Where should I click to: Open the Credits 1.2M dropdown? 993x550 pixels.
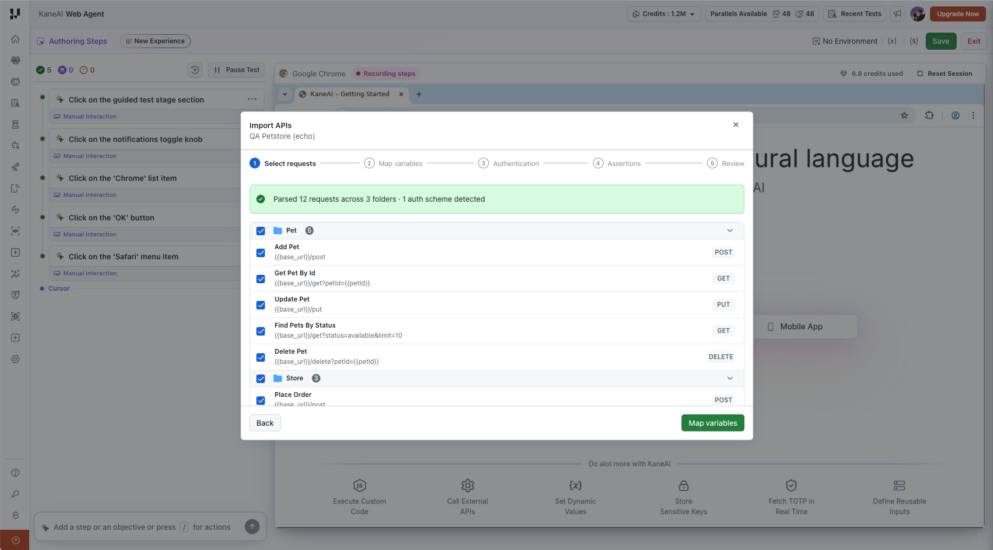(664, 14)
